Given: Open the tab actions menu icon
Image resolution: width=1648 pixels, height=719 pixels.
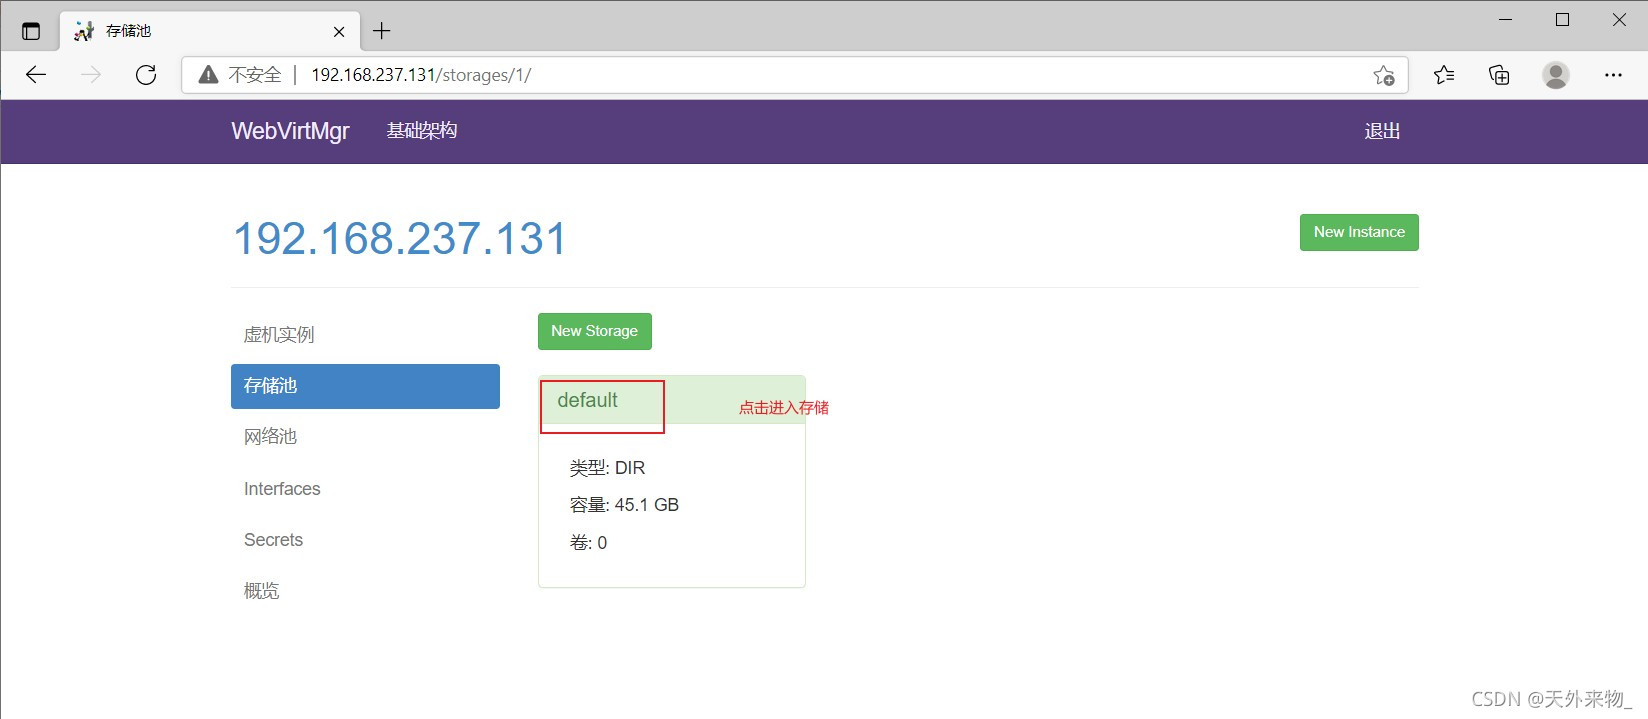Looking at the screenshot, I should click(31, 31).
